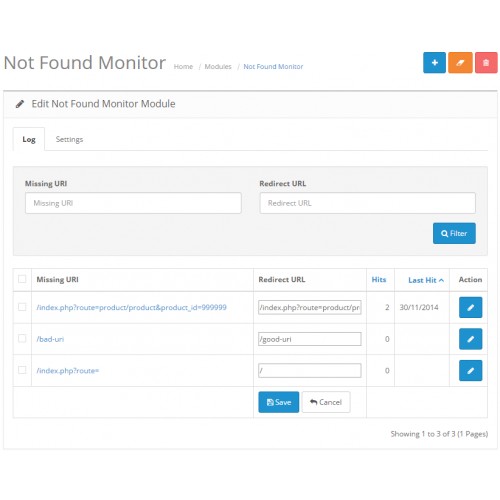Click pencil edit icon for /bad-uri row

[470, 339]
